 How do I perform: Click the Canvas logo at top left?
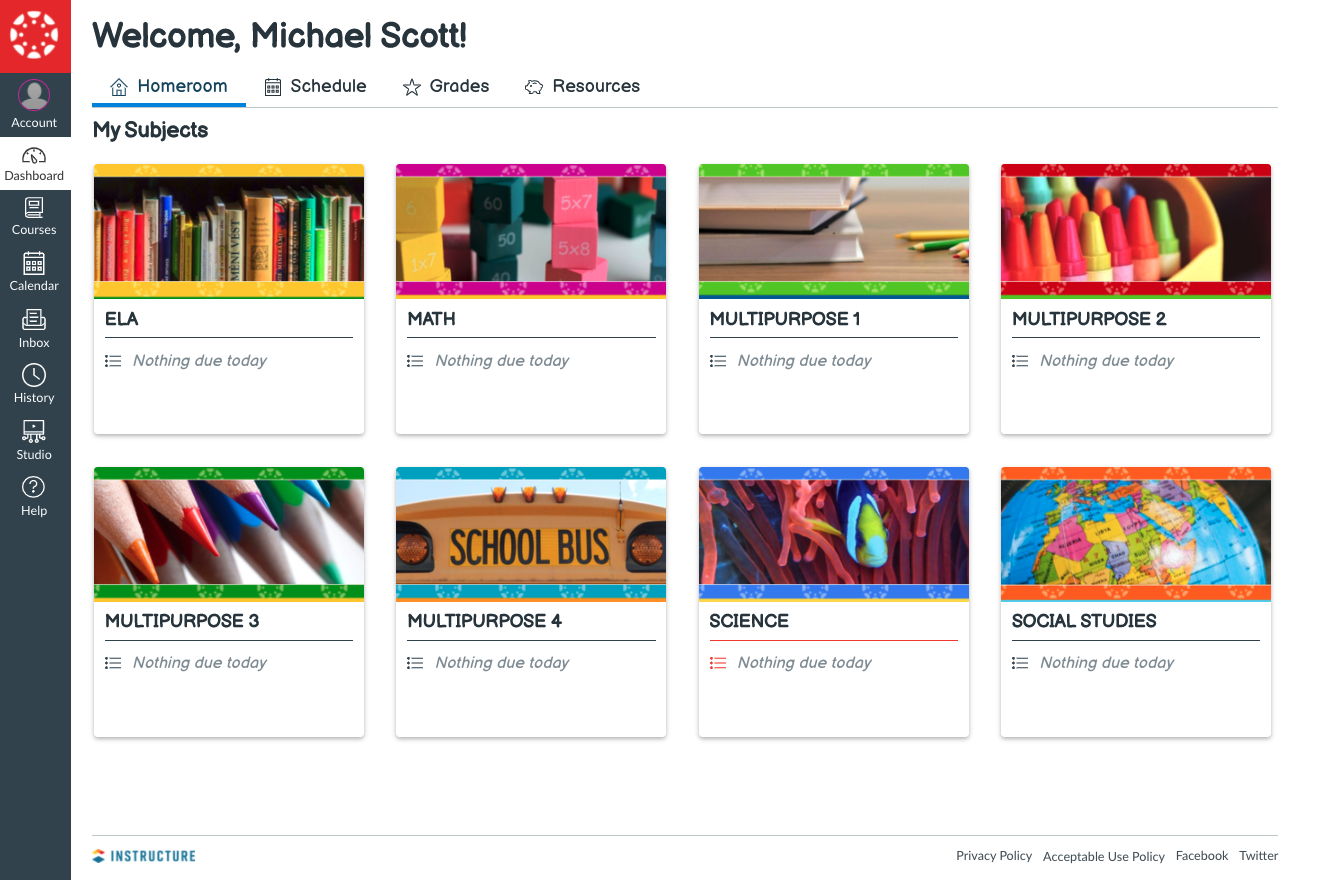click(x=34, y=35)
